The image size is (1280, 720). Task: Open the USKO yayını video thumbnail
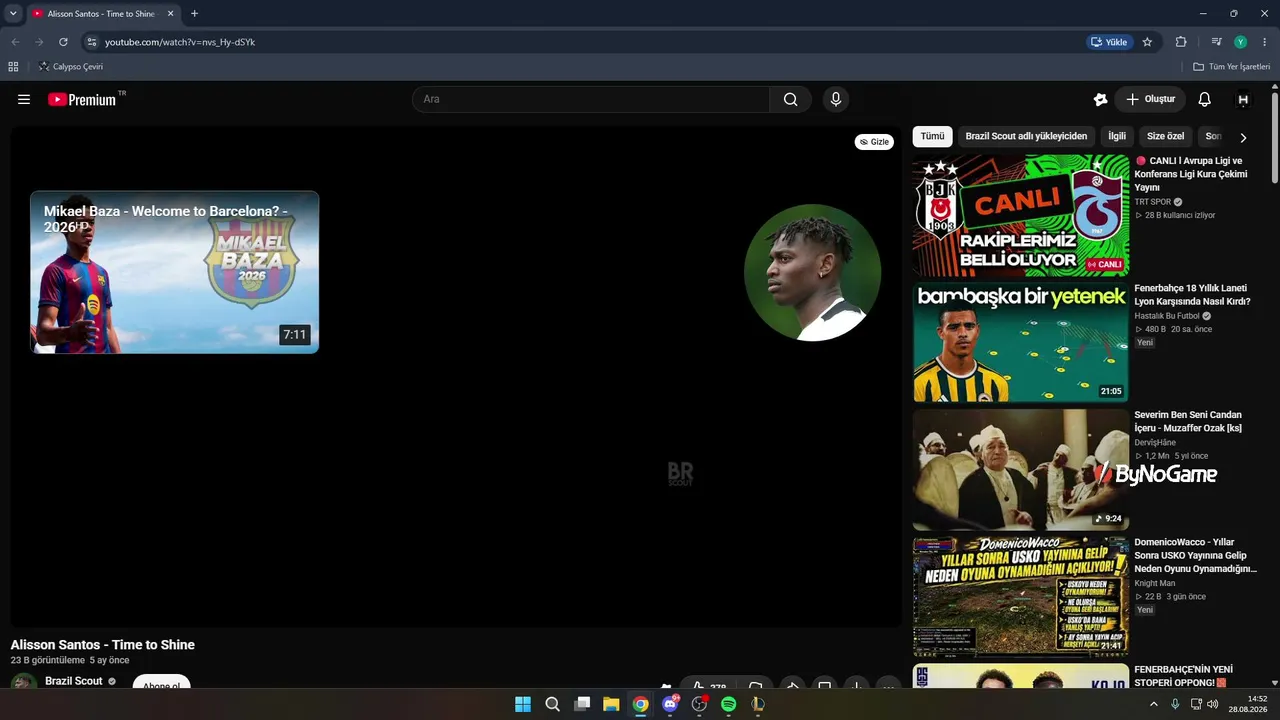click(1021, 596)
